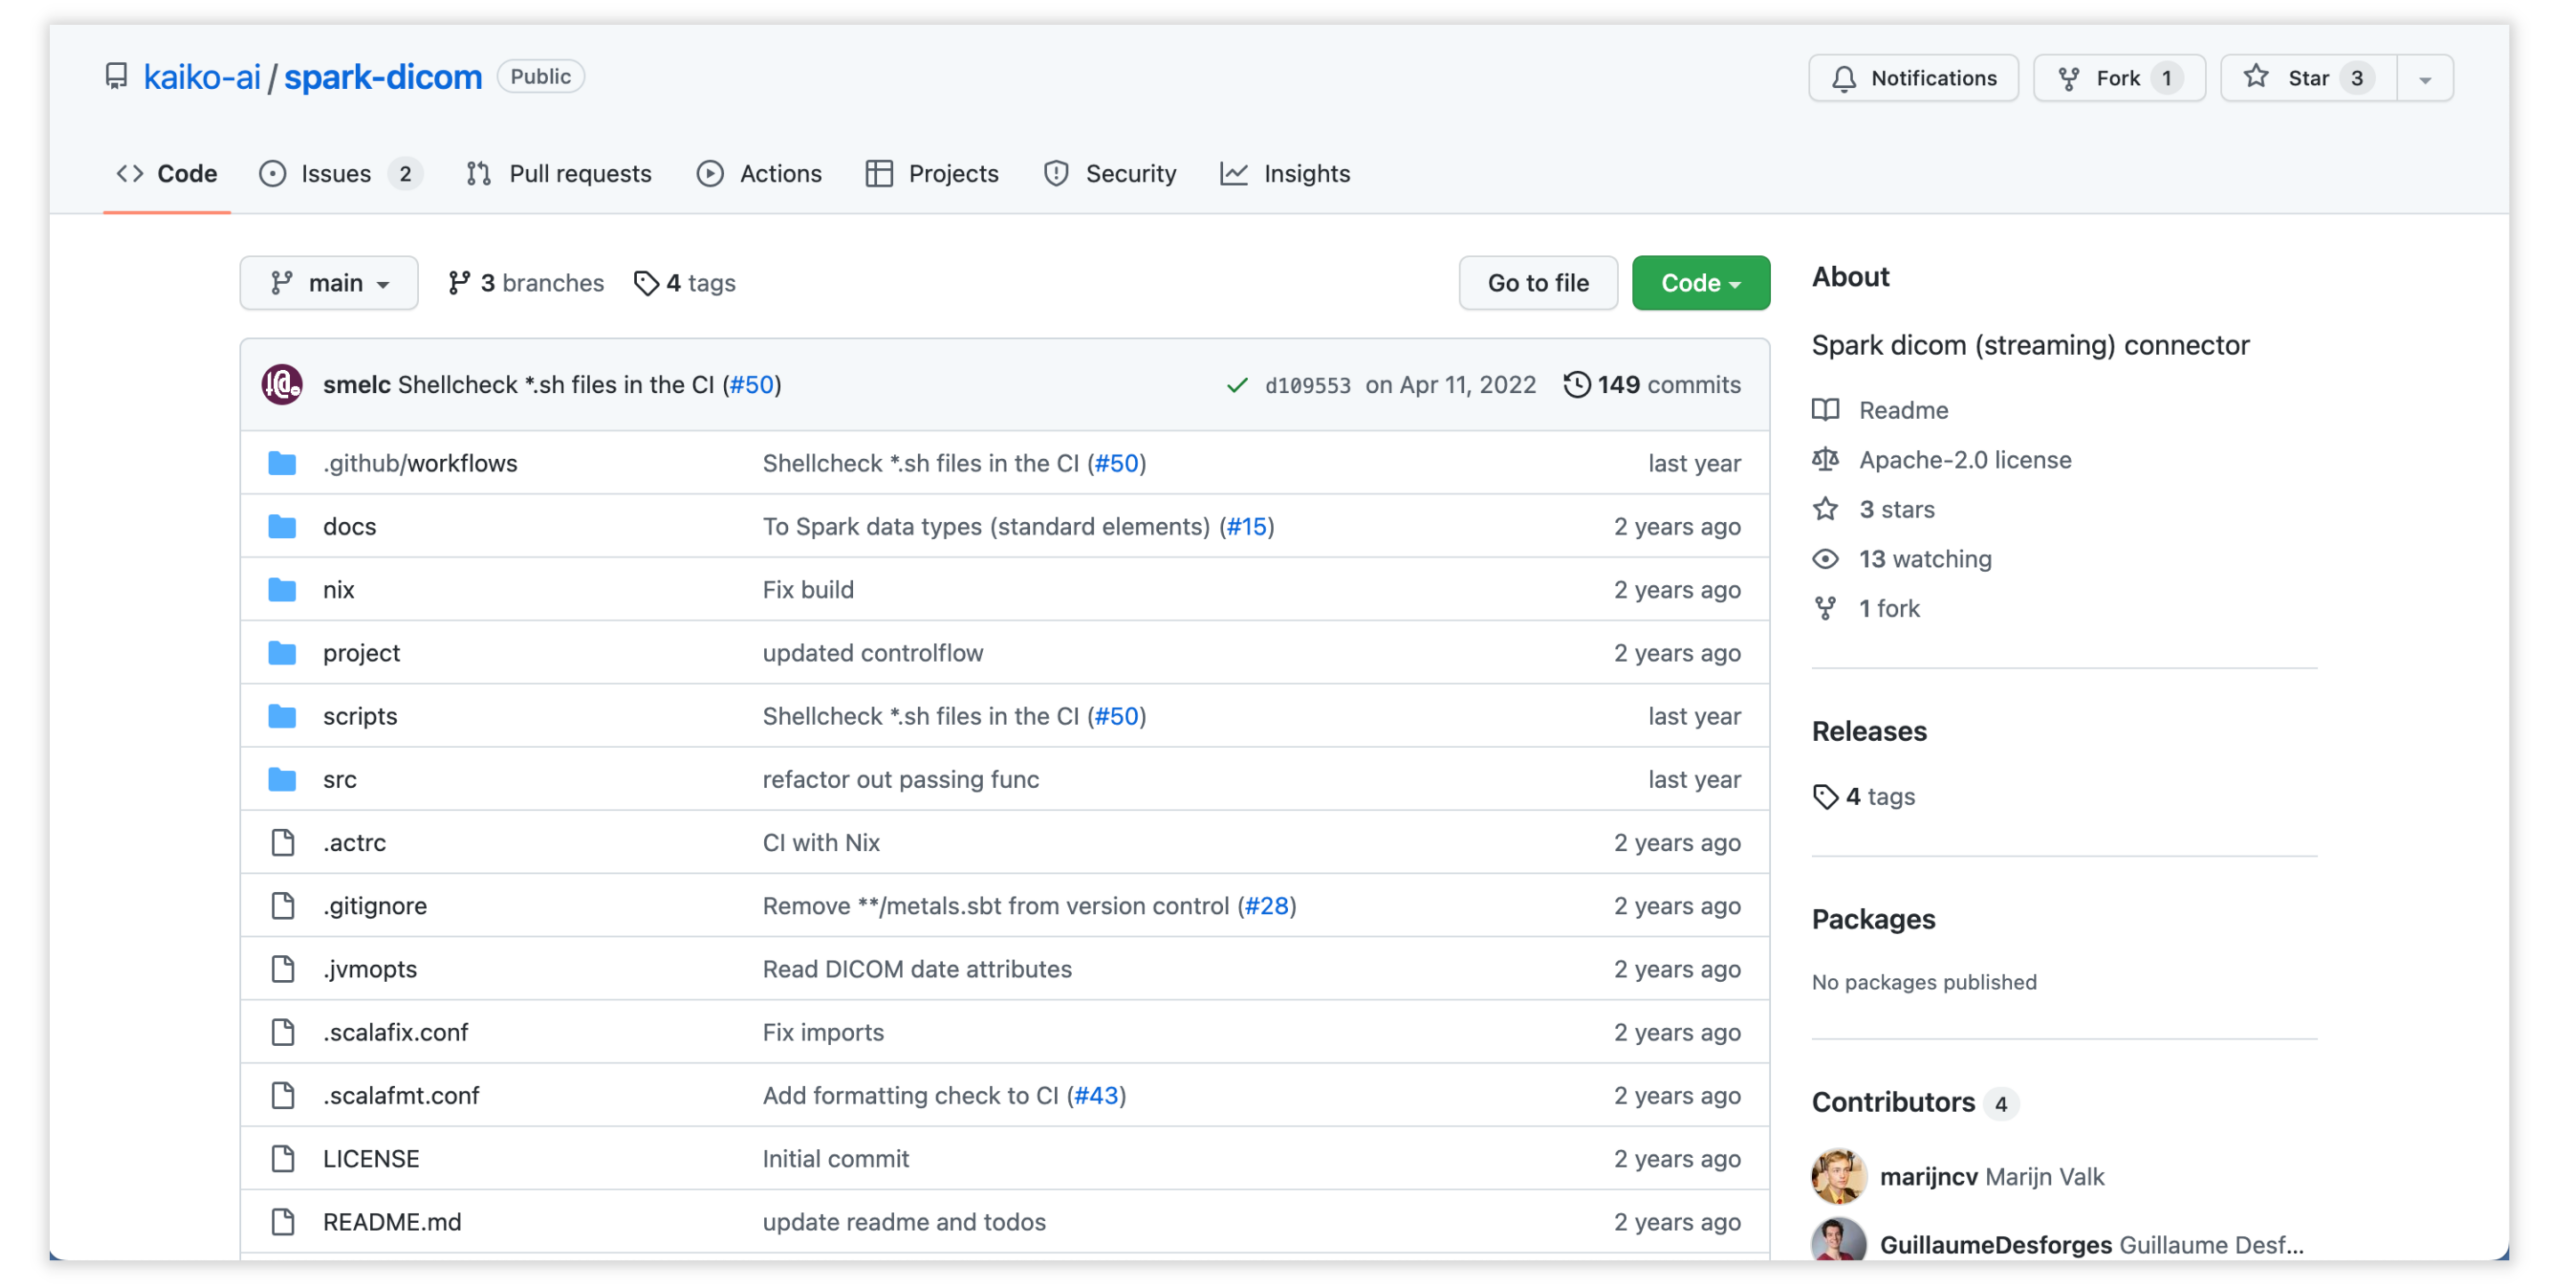Open the nix folder
This screenshot has width=2560, height=1286.
click(x=338, y=589)
